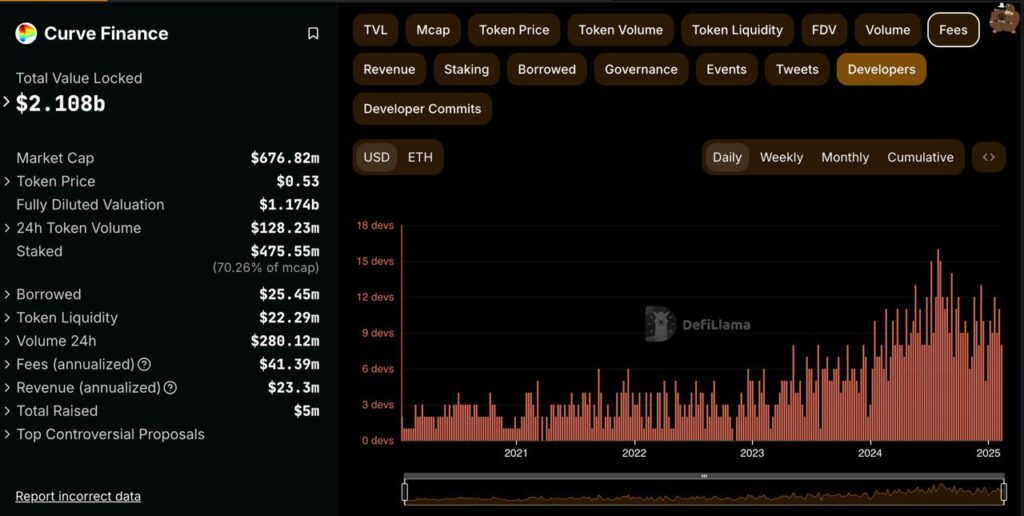Click the help icon beside Fees (annualized)
Image resolution: width=1024 pixels, height=516 pixels.
click(x=144, y=364)
